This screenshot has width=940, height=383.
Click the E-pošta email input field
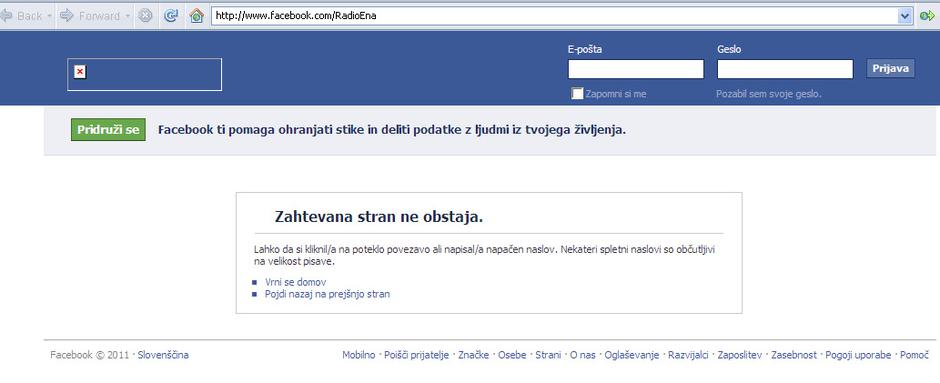(635, 69)
